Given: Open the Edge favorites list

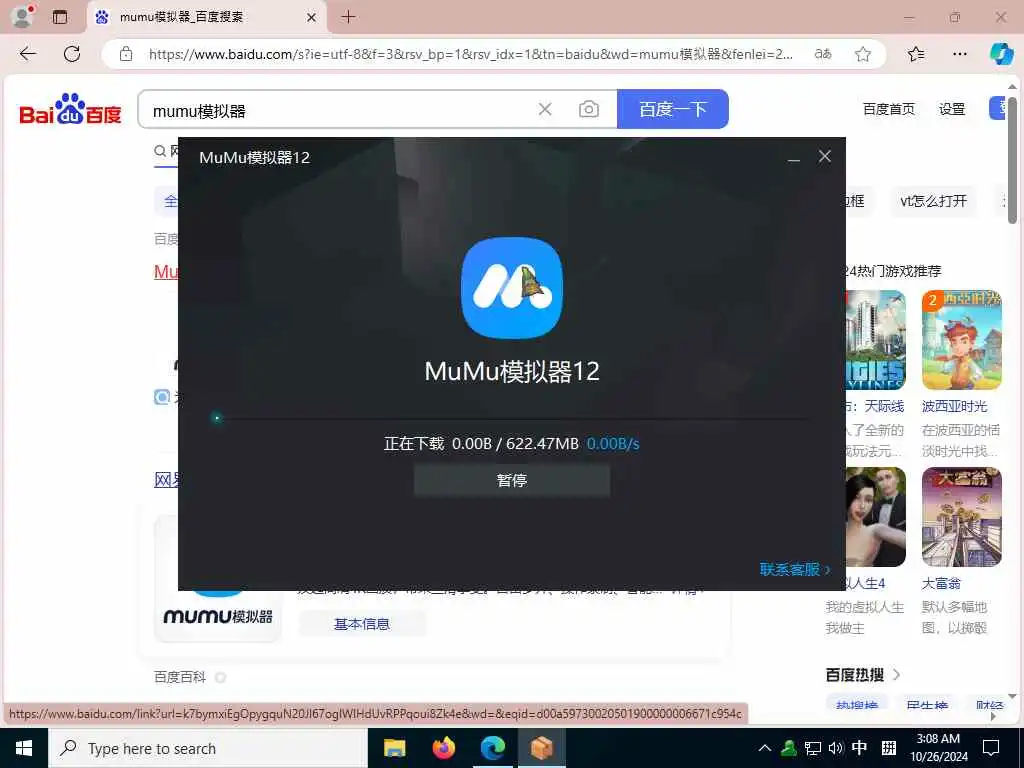Looking at the screenshot, I should click(x=916, y=54).
